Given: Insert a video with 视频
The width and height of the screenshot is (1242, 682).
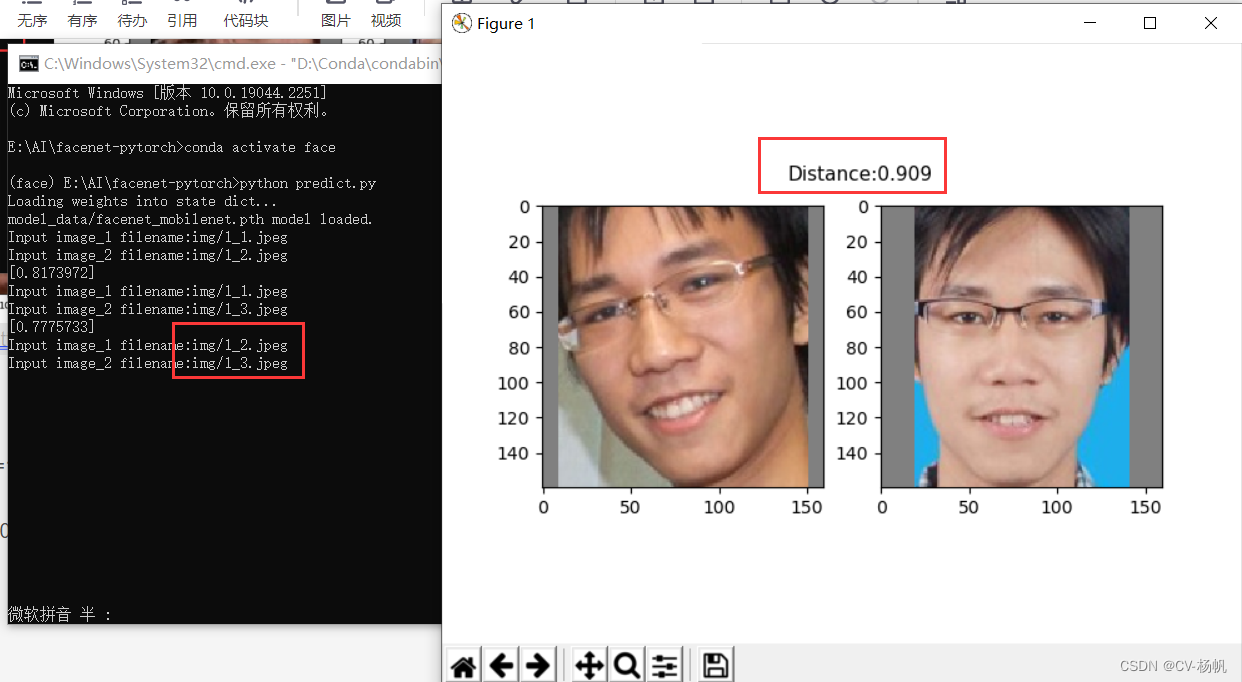Looking at the screenshot, I should (x=386, y=20).
